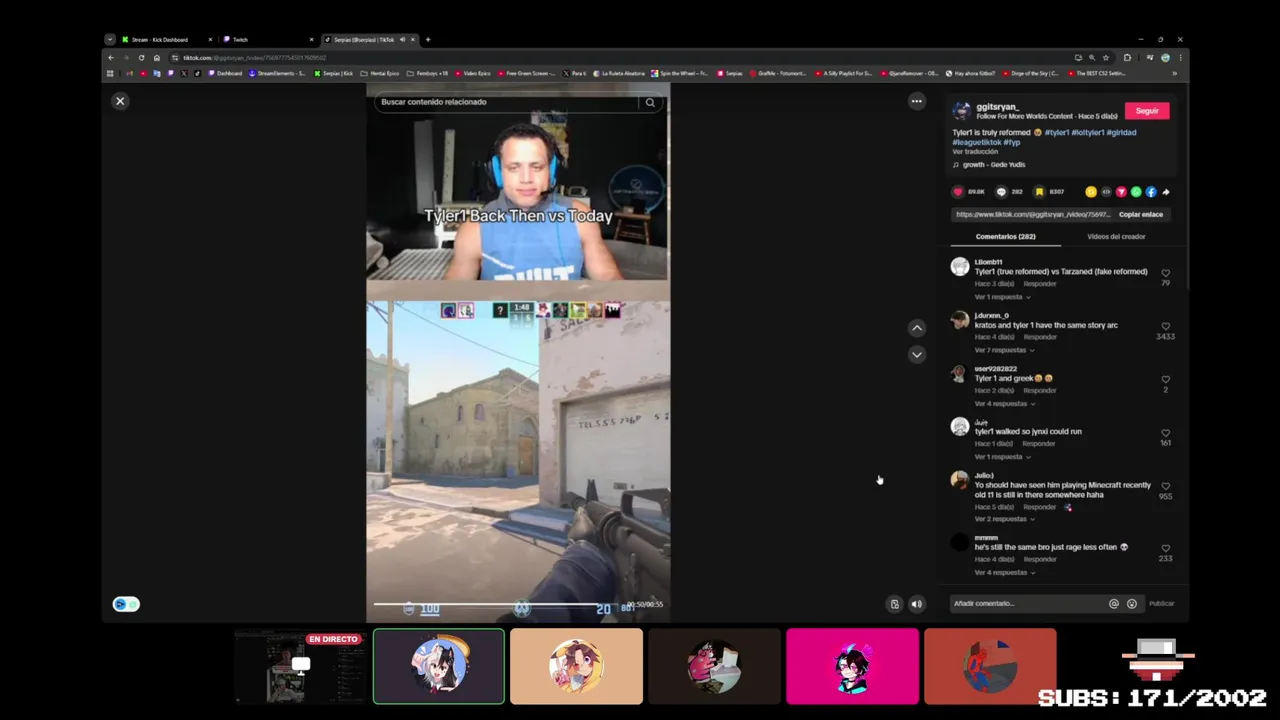Click the browser back arrow
1280x720 pixels.
pos(111,58)
